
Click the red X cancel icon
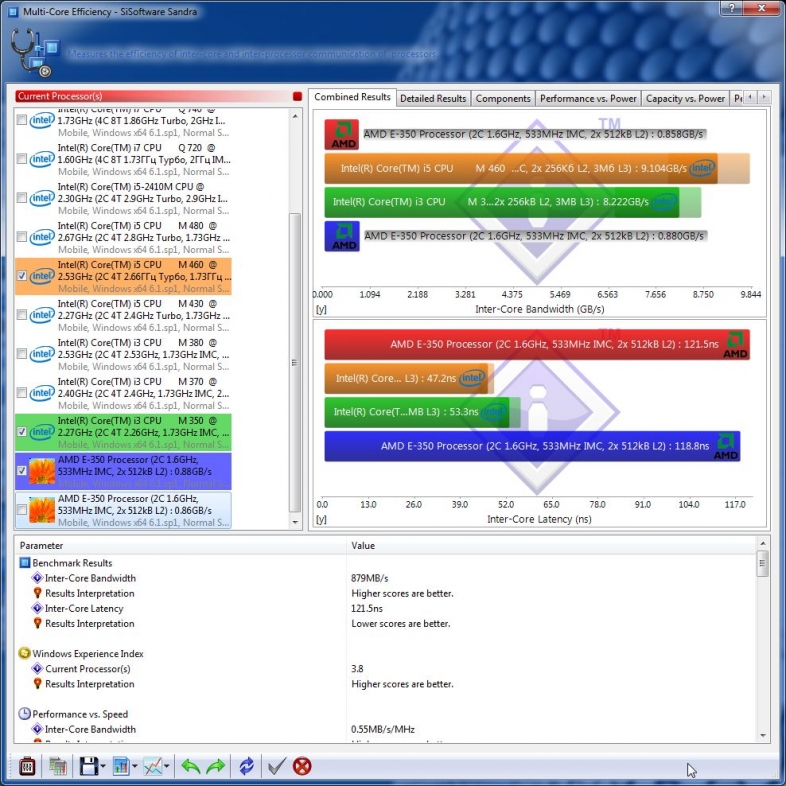302,766
